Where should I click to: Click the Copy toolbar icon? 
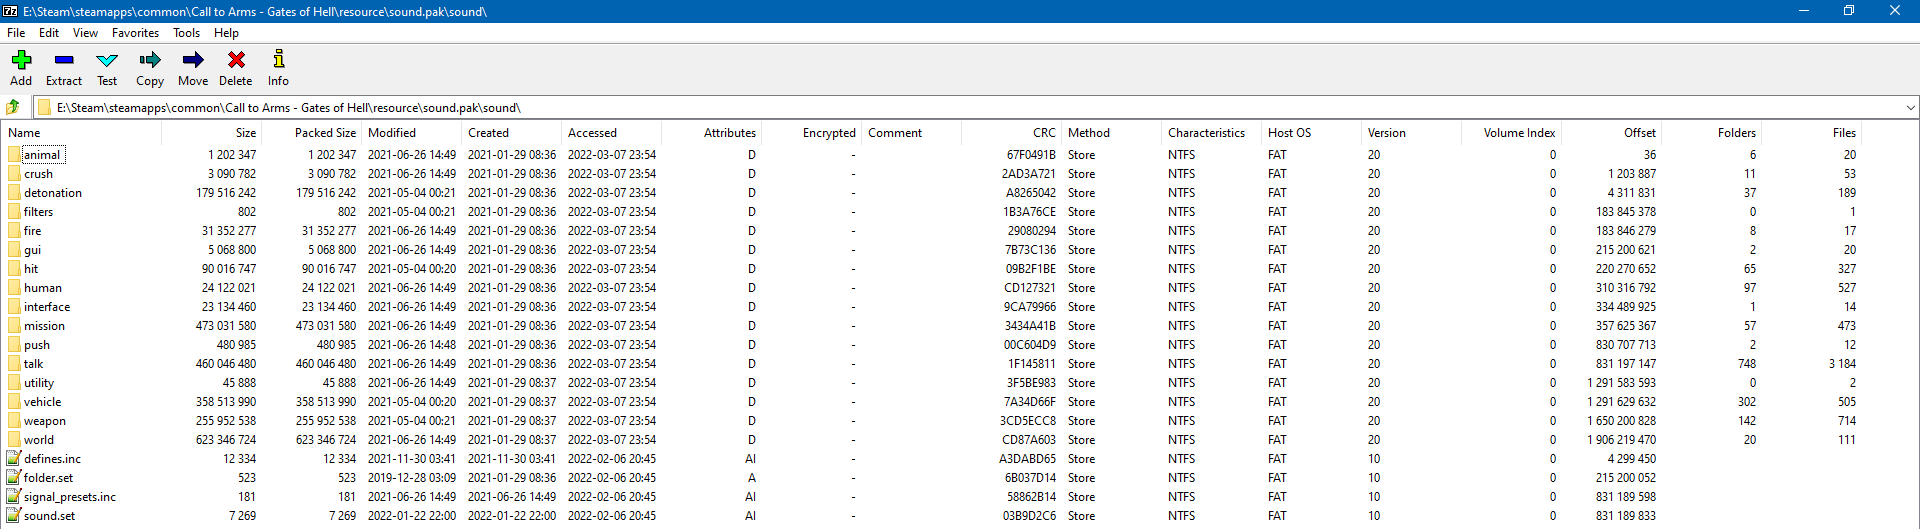pyautogui.click(x=150, y=60)
